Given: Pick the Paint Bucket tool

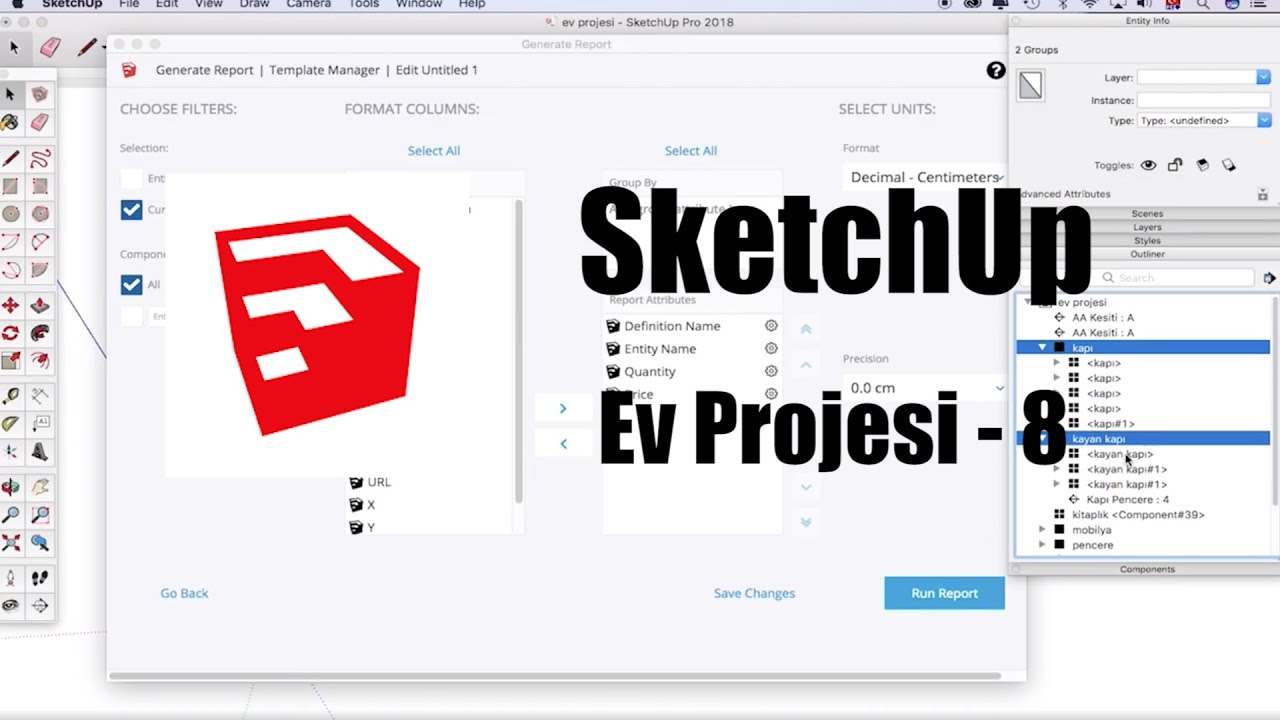Looking at the screenshot, I should [x=10, y=122].
